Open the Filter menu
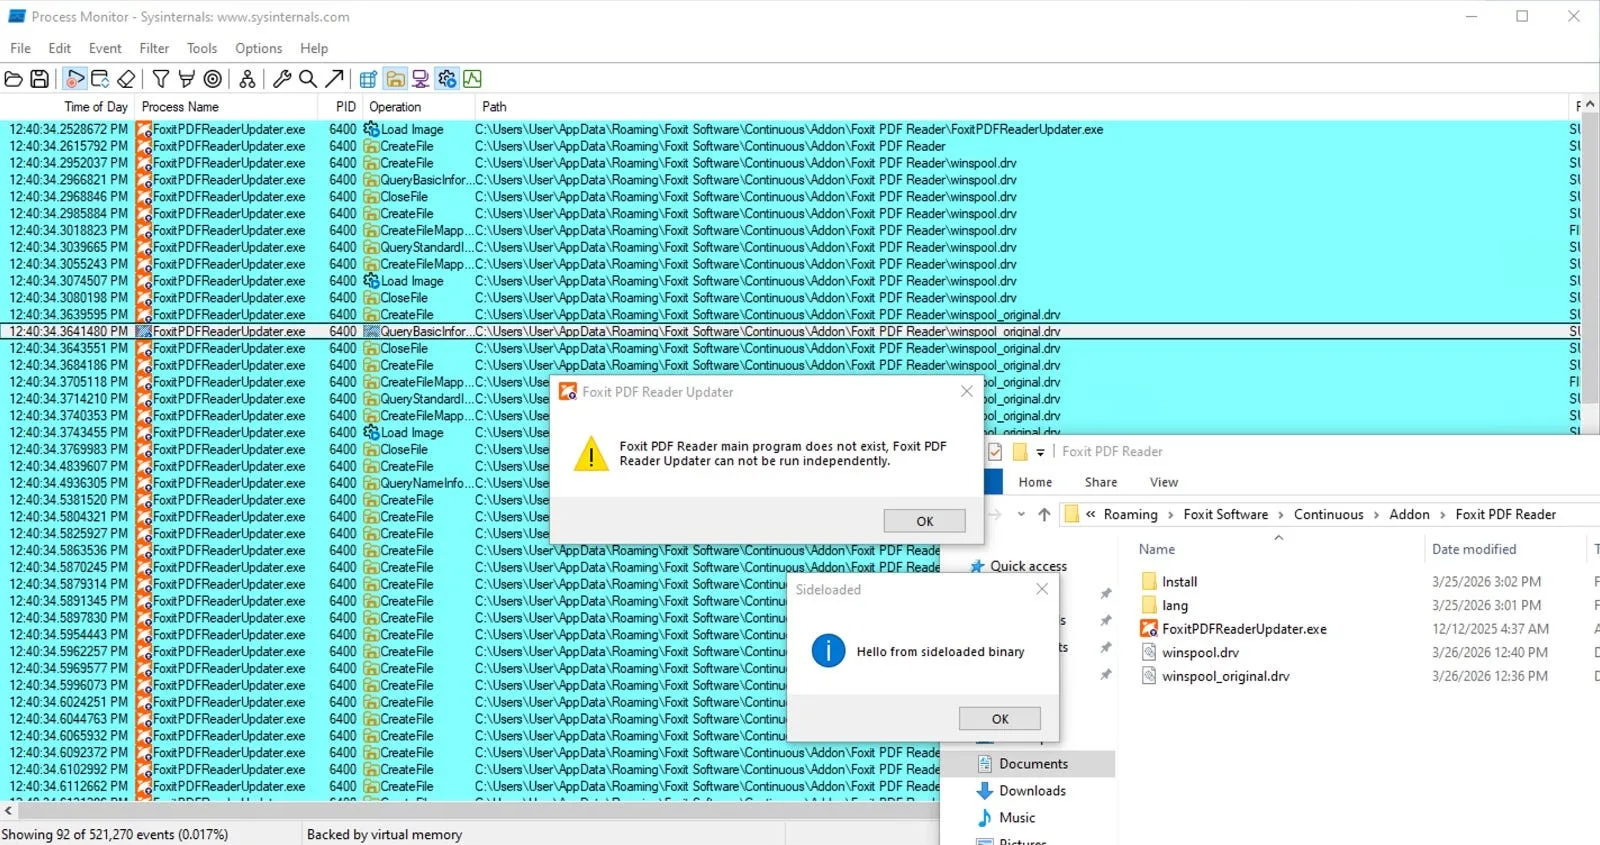This screenshot has width=1600, height=845. 154,48
